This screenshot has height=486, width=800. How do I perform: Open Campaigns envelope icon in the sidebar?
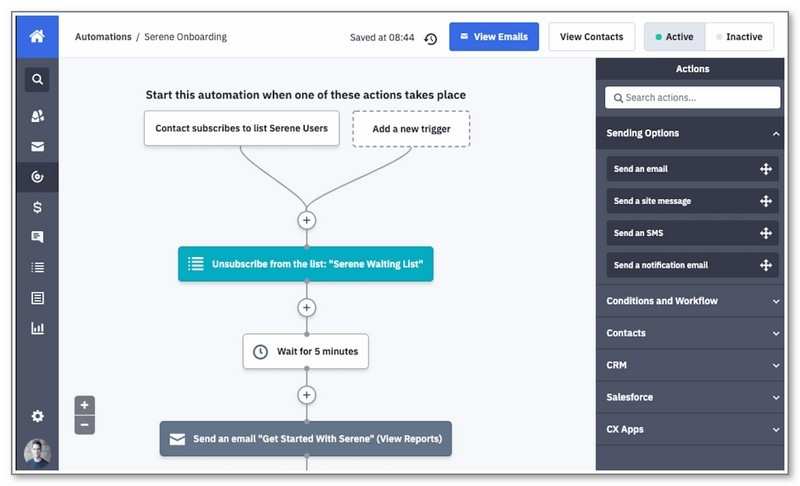point(37,147)
